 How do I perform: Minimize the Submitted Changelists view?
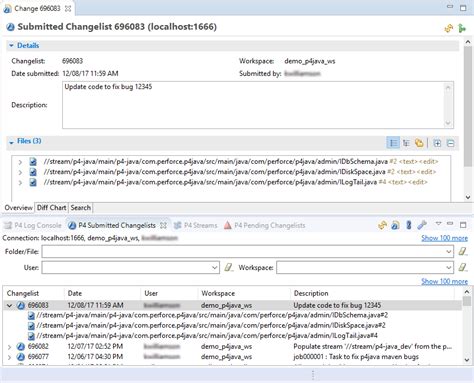(450, 224)
